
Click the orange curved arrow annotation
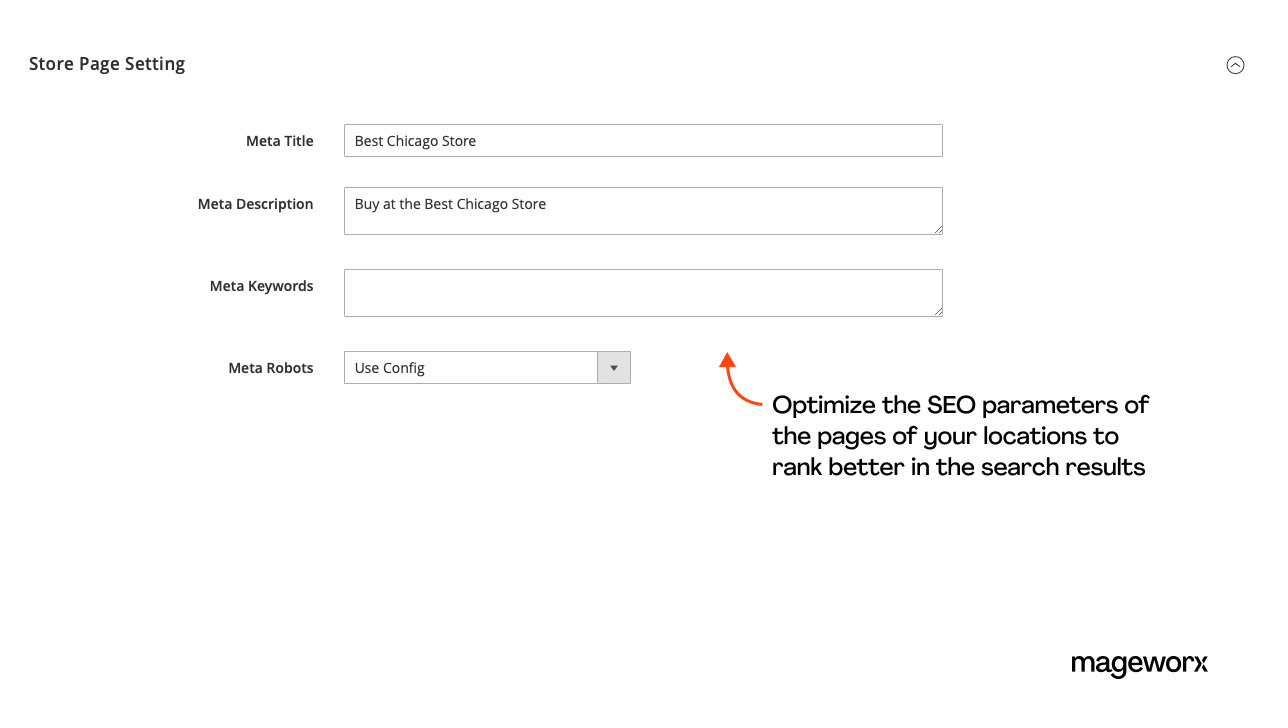(x=737, y=382)
